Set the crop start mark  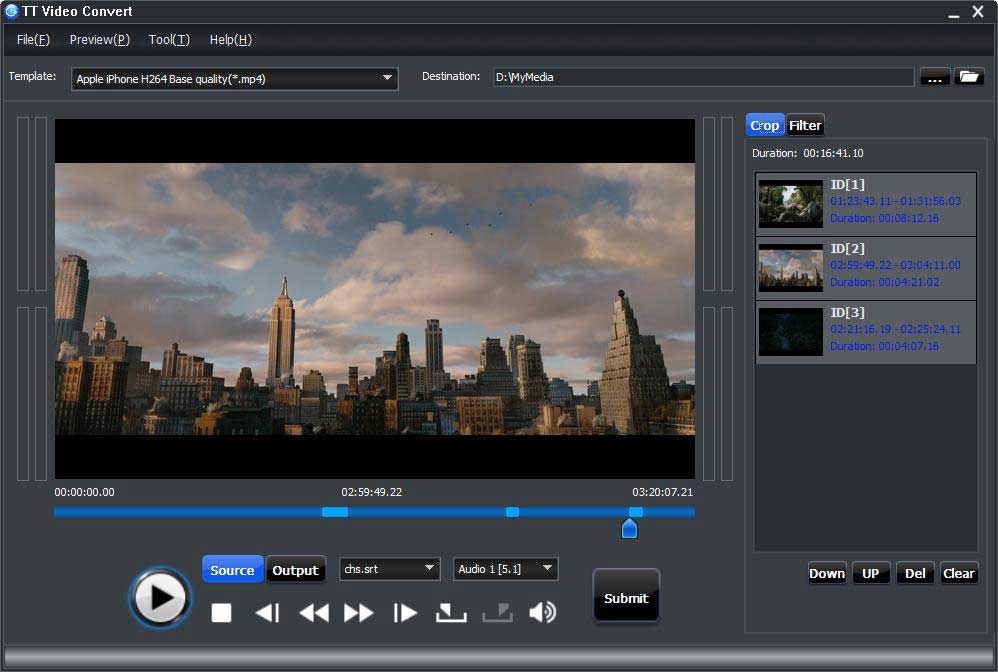451,613
